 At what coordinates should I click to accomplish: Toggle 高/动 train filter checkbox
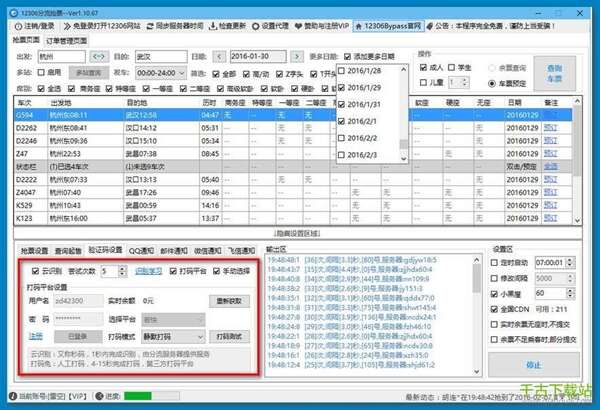pos(246,74)
